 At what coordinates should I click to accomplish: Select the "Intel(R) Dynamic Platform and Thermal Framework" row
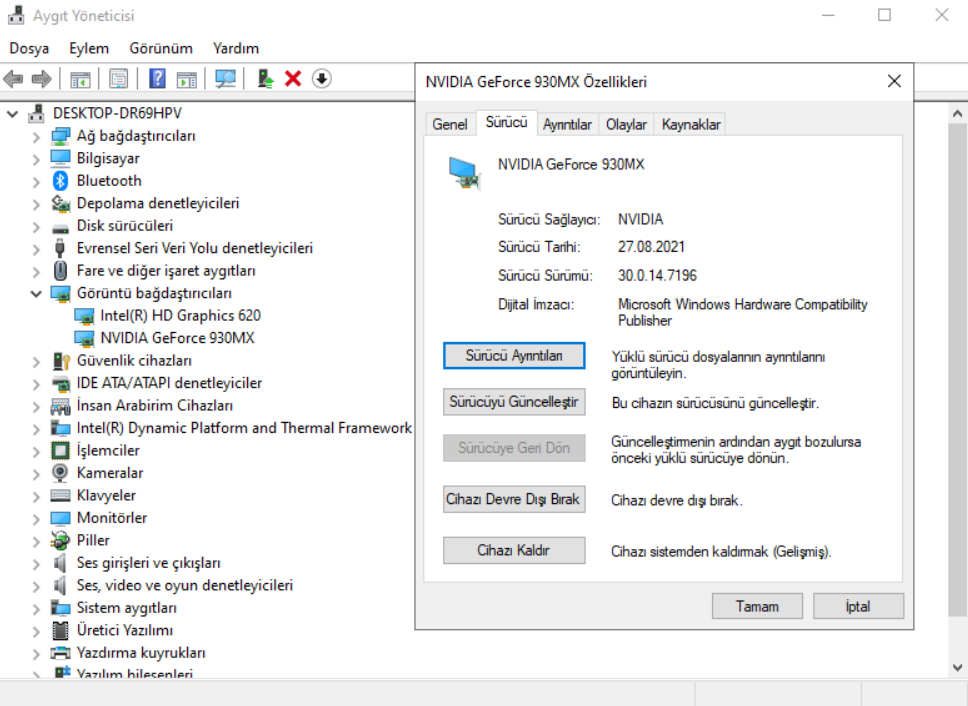pyautogui.click(x=244, y=428)
